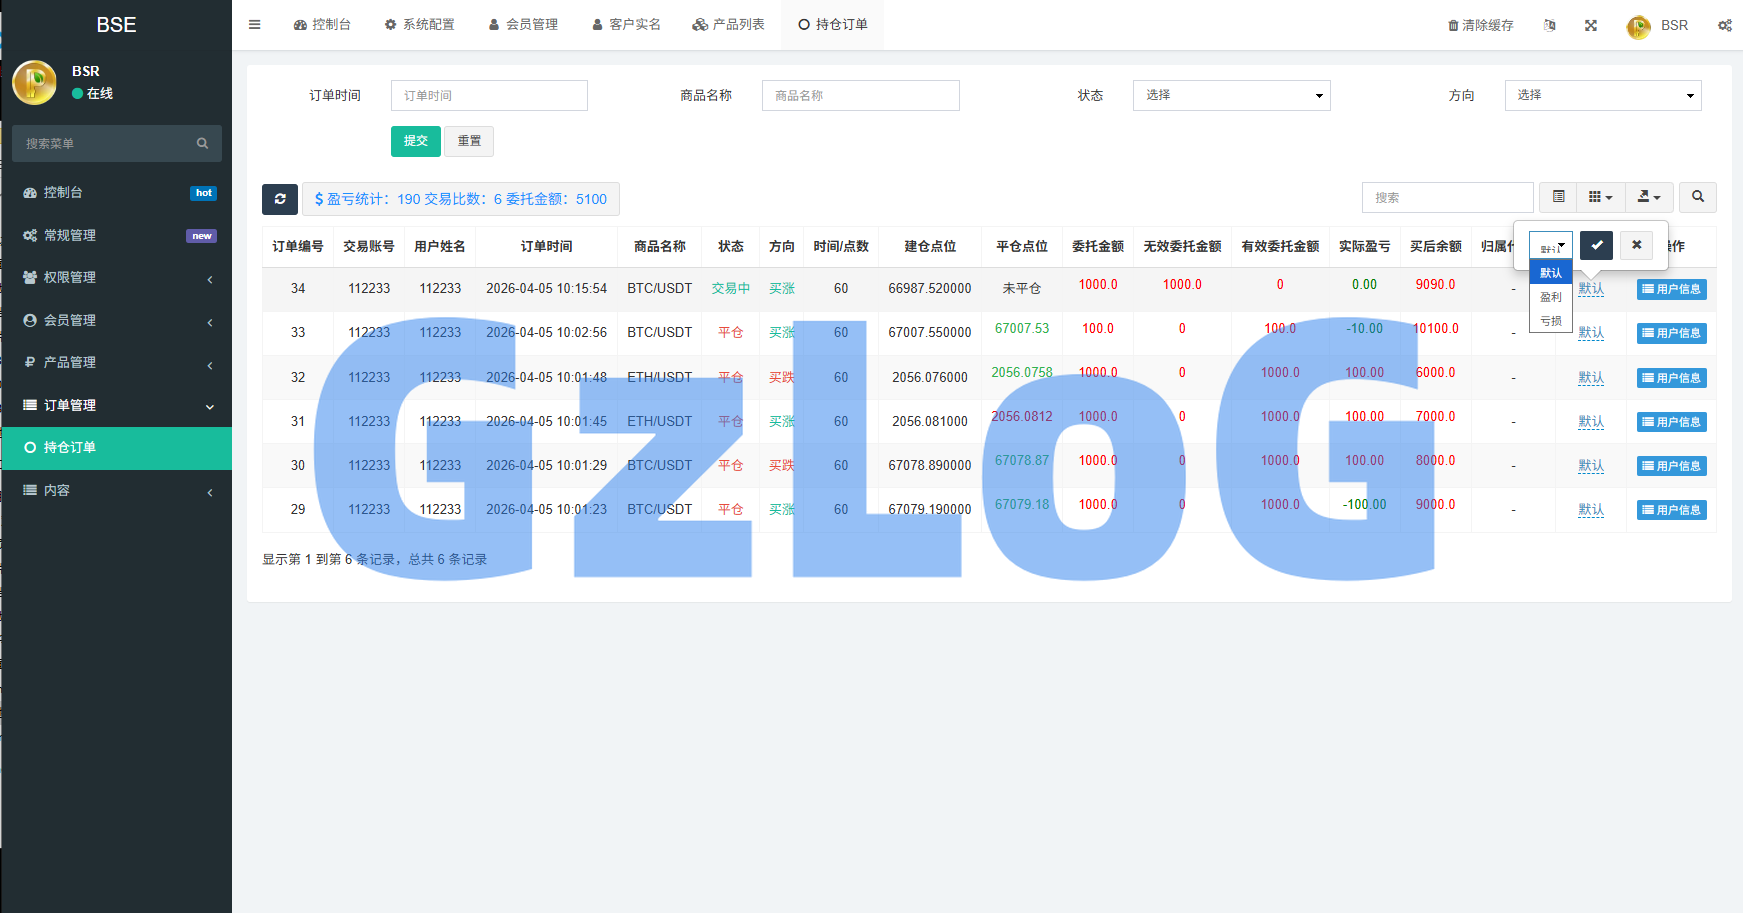Expand 会员管理 in the sidebar
This screenshot has height=913, width=1743.
[x=116, y=320]
